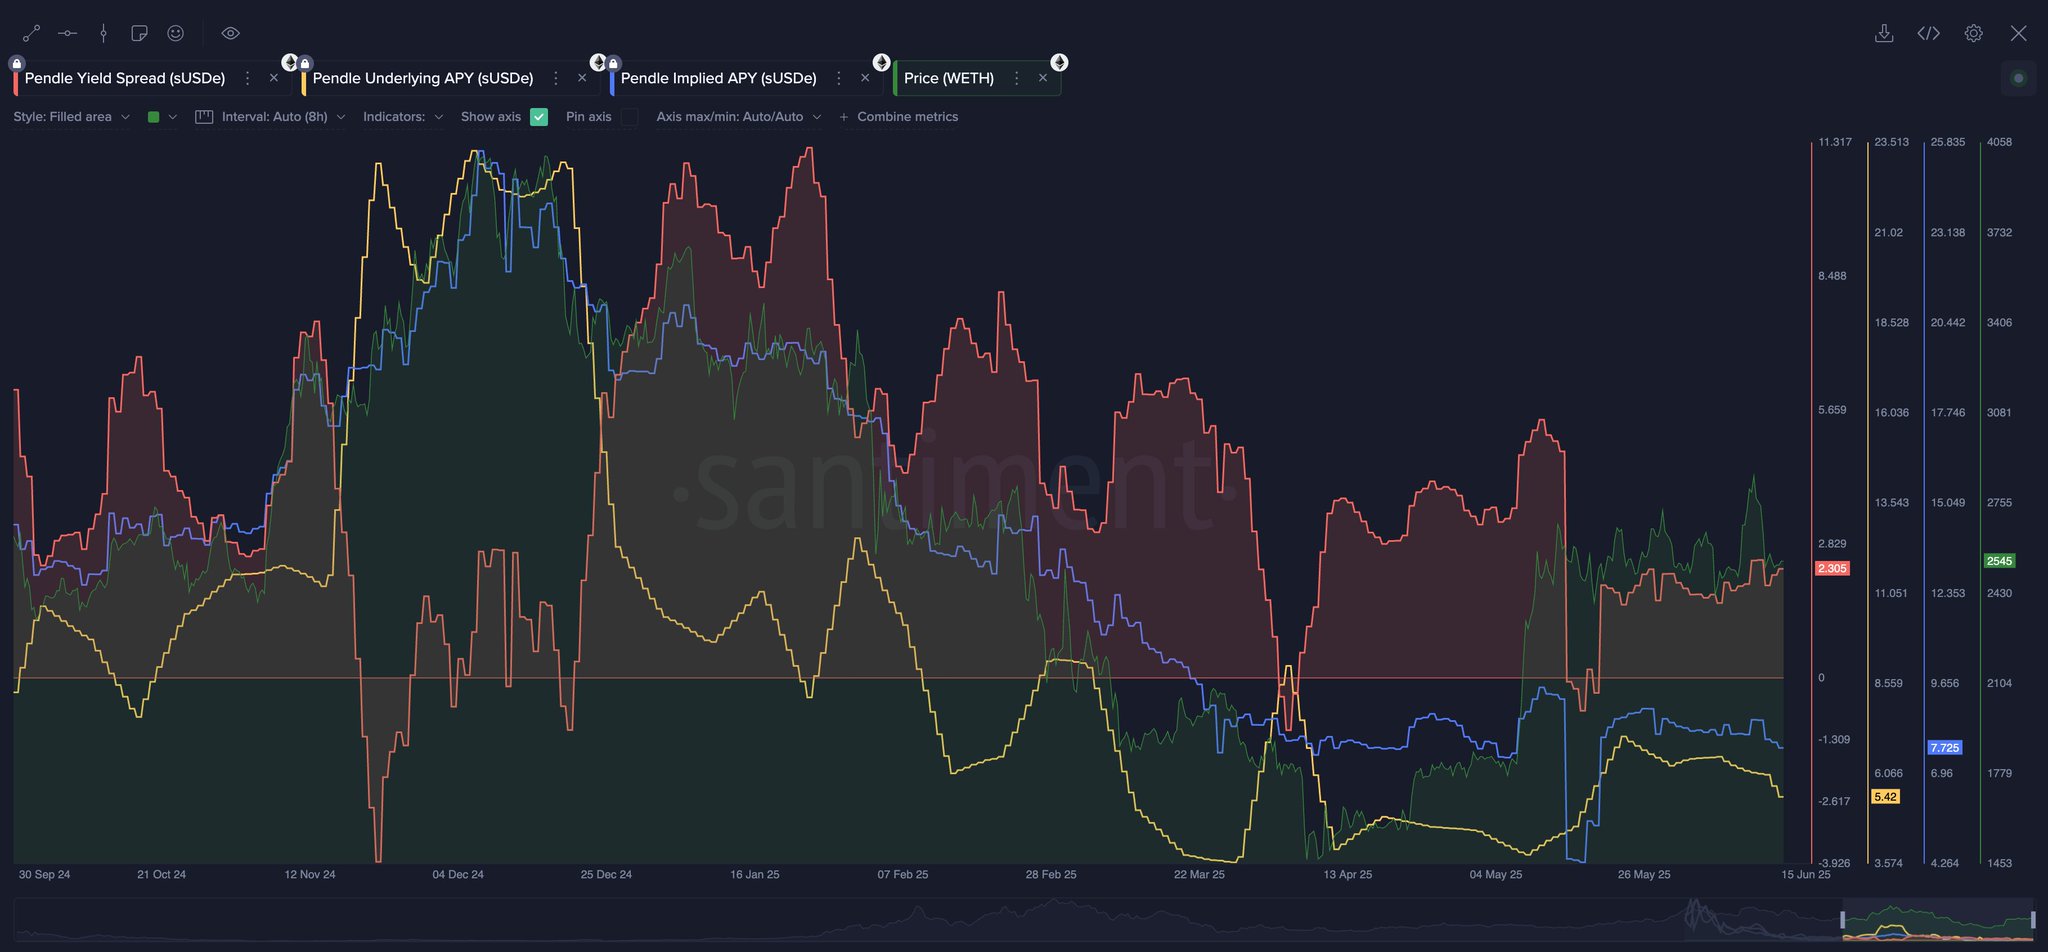Screen dimensions: 2048x952
Task: Enable the Pin axis checkbox
Action: pos(629,117)
